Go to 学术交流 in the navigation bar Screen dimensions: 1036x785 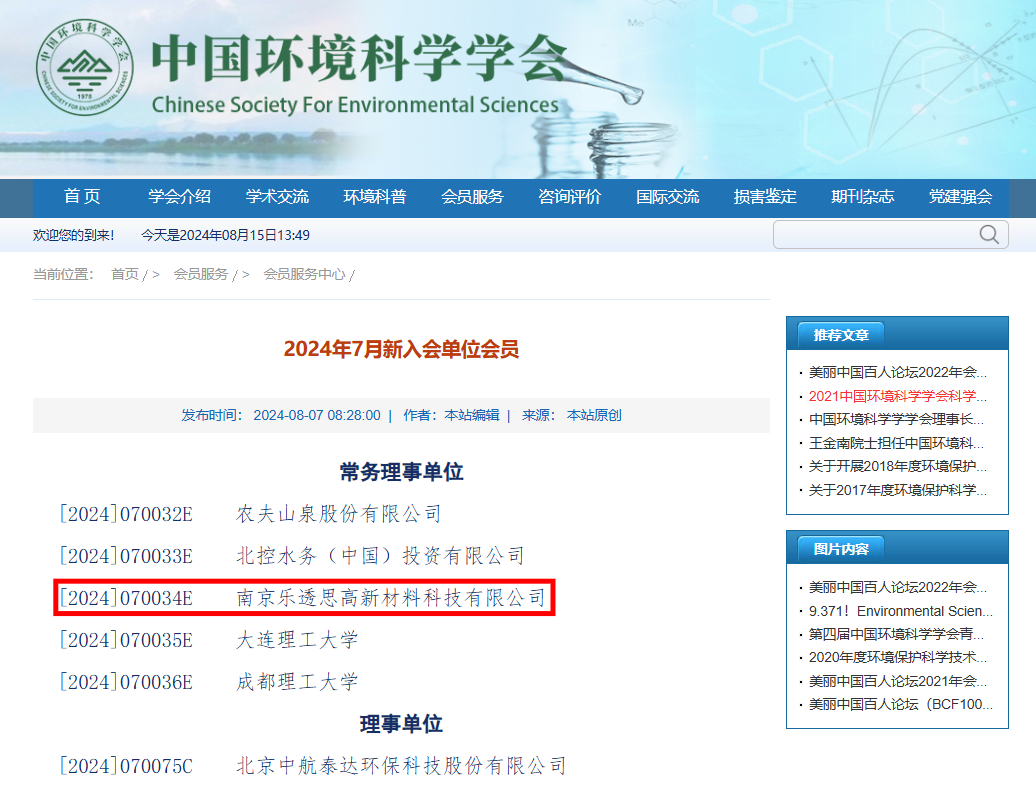tap(277, 196)
